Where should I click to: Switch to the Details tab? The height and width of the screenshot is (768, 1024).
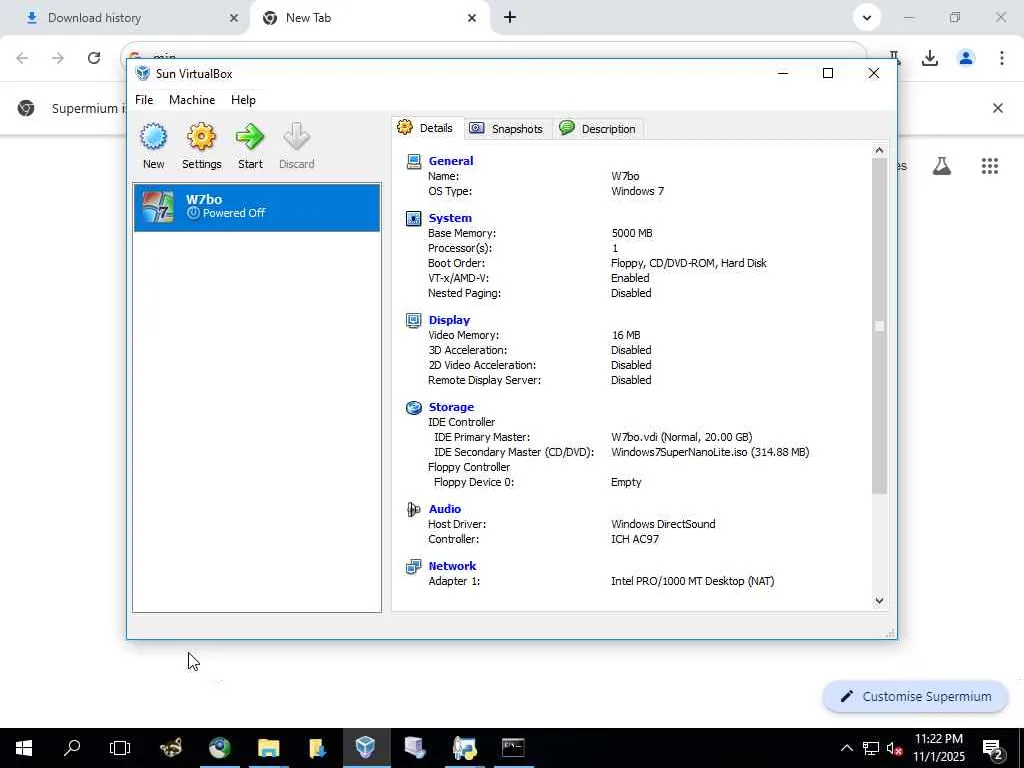[426, 128]
